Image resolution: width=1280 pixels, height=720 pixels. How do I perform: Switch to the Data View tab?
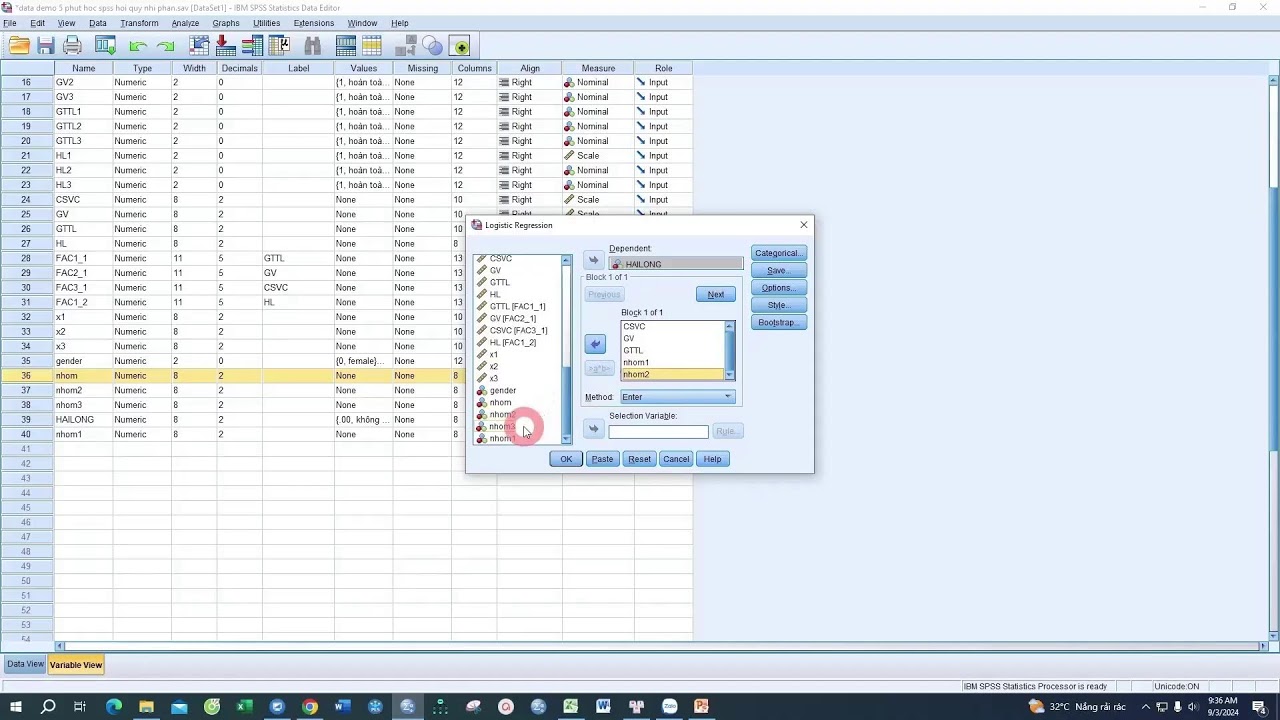pos(25,665)
